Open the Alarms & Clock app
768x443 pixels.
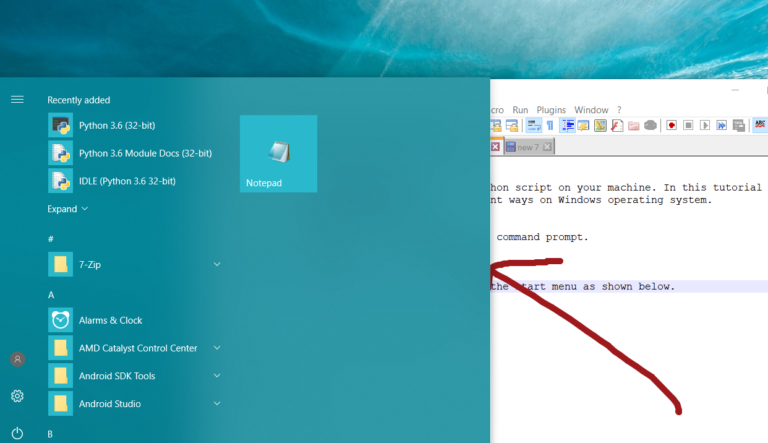[x=110, y=320]
